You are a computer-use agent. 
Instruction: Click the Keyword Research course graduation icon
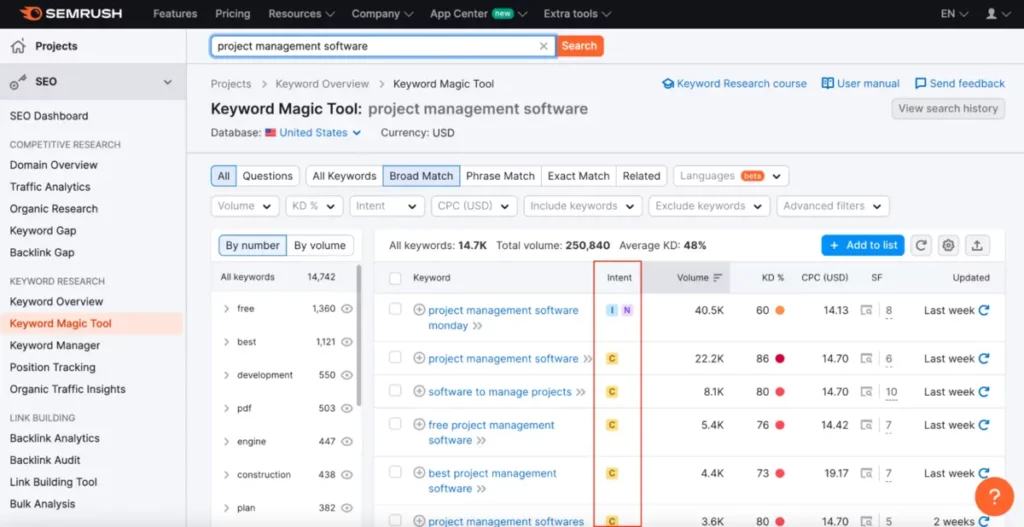click(x=667, y=84)
